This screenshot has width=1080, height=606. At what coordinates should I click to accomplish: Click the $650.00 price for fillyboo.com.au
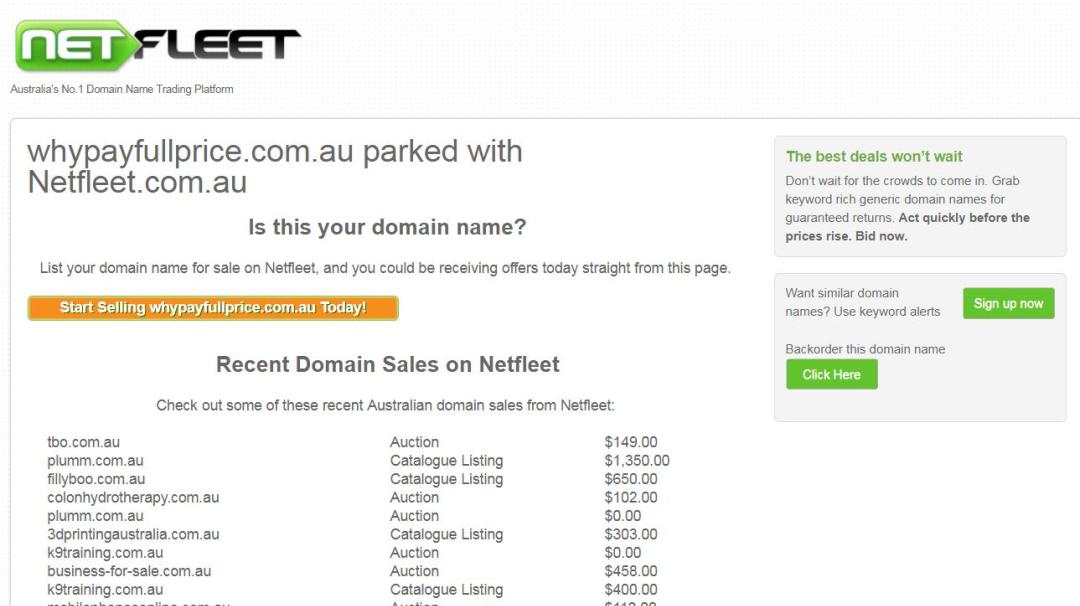pyautogui.click(x=631, y=479)
